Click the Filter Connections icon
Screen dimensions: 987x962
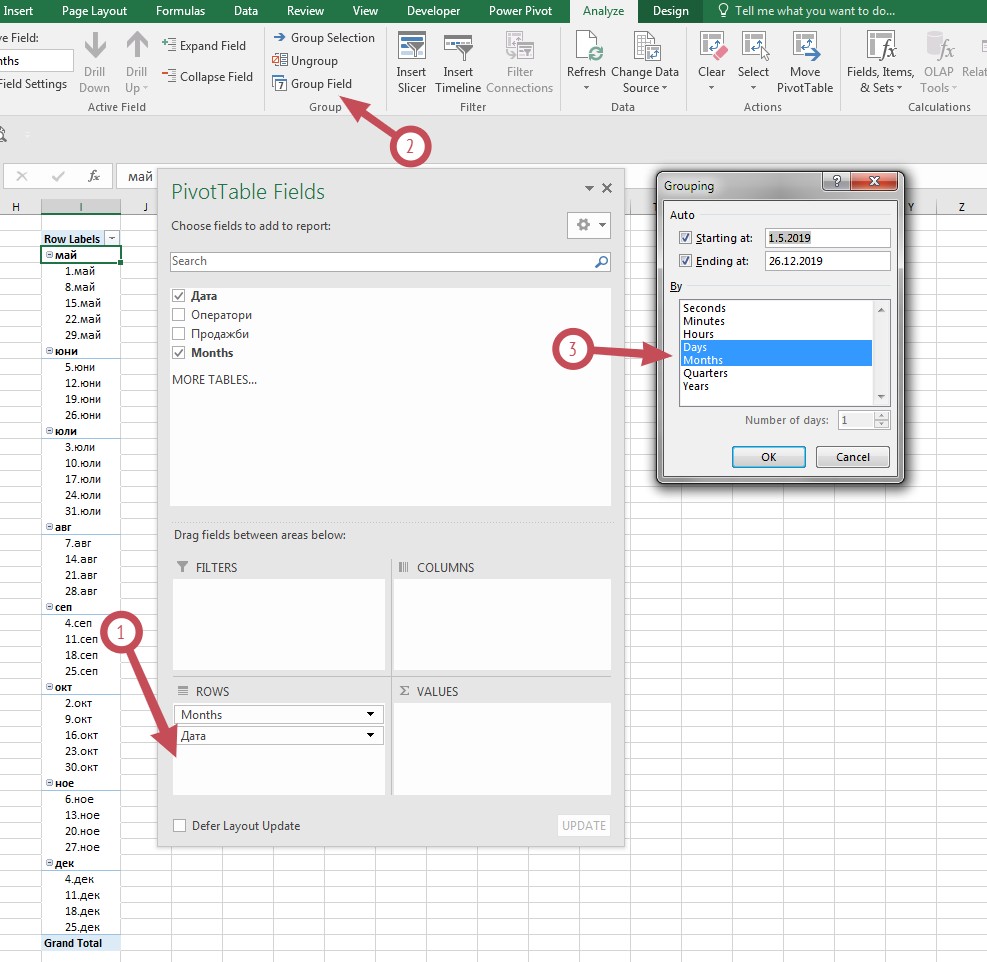click(x=519, y=47)
